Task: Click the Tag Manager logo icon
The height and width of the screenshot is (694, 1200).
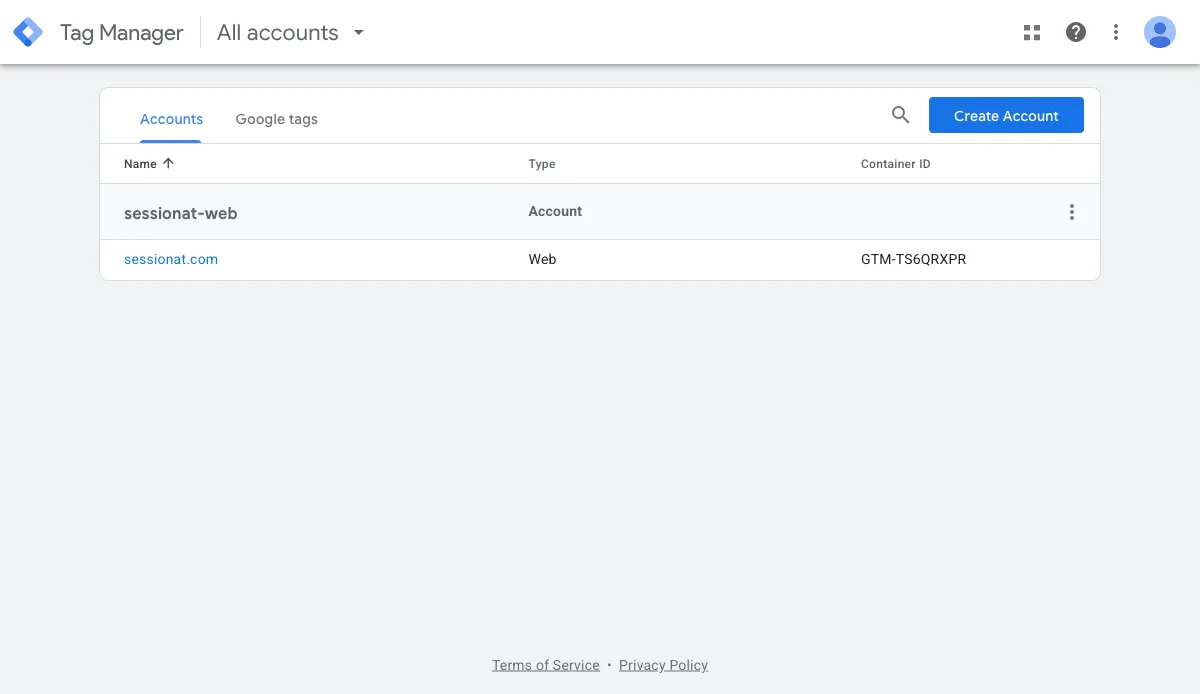Action: point(28,32)
